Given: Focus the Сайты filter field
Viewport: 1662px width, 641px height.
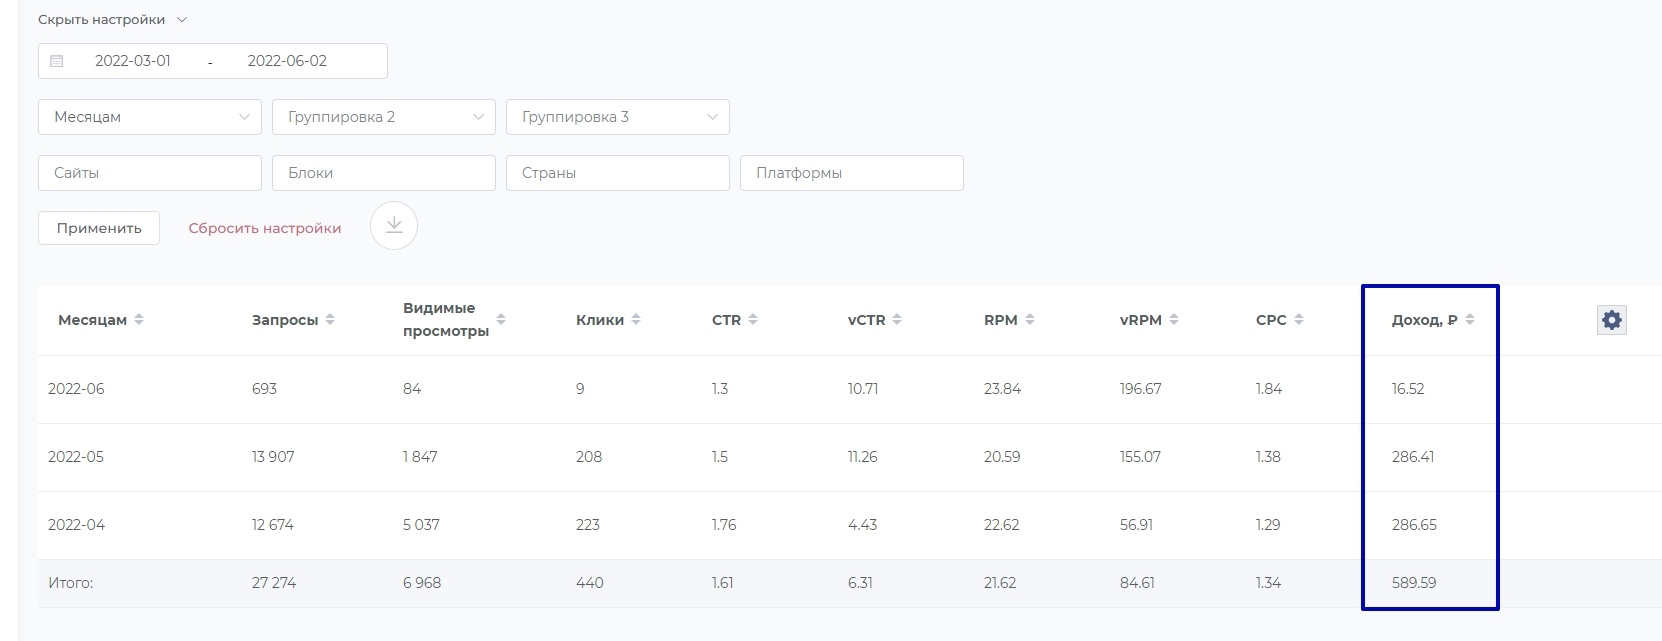Looking at the screenshot, I should 150,173.
